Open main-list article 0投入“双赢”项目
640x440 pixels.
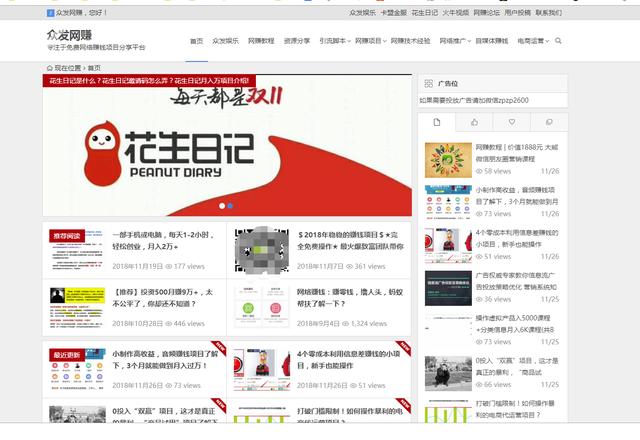click(165, 416)
